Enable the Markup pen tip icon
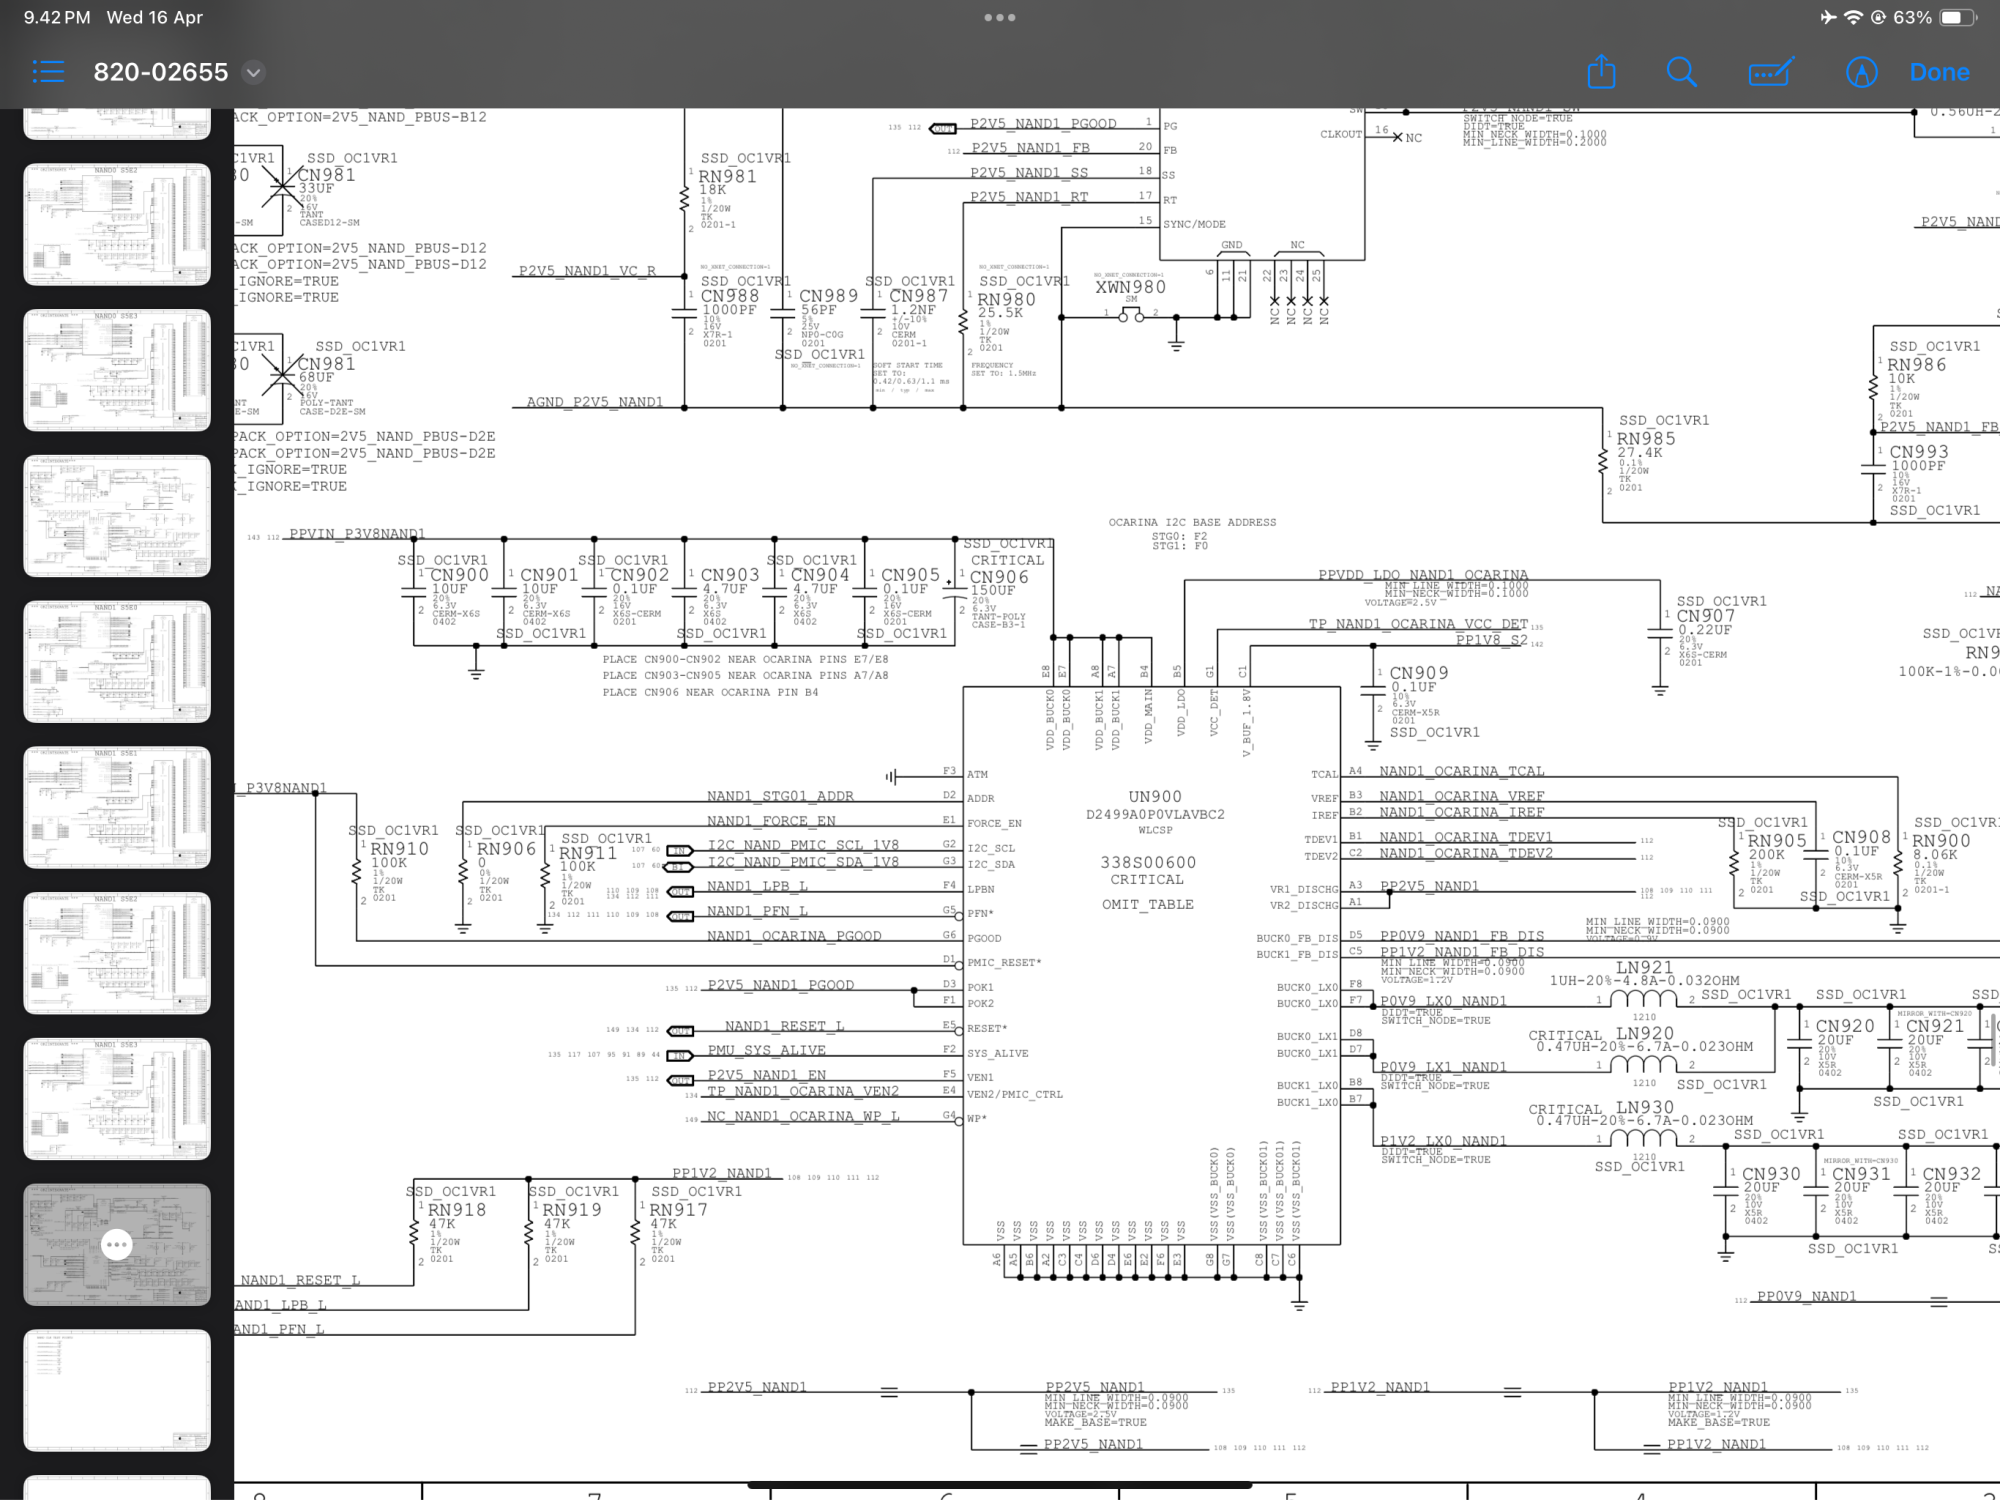Image resolution: width=2000 pixels, height=1500 pixels. (x=1861, y=72)
